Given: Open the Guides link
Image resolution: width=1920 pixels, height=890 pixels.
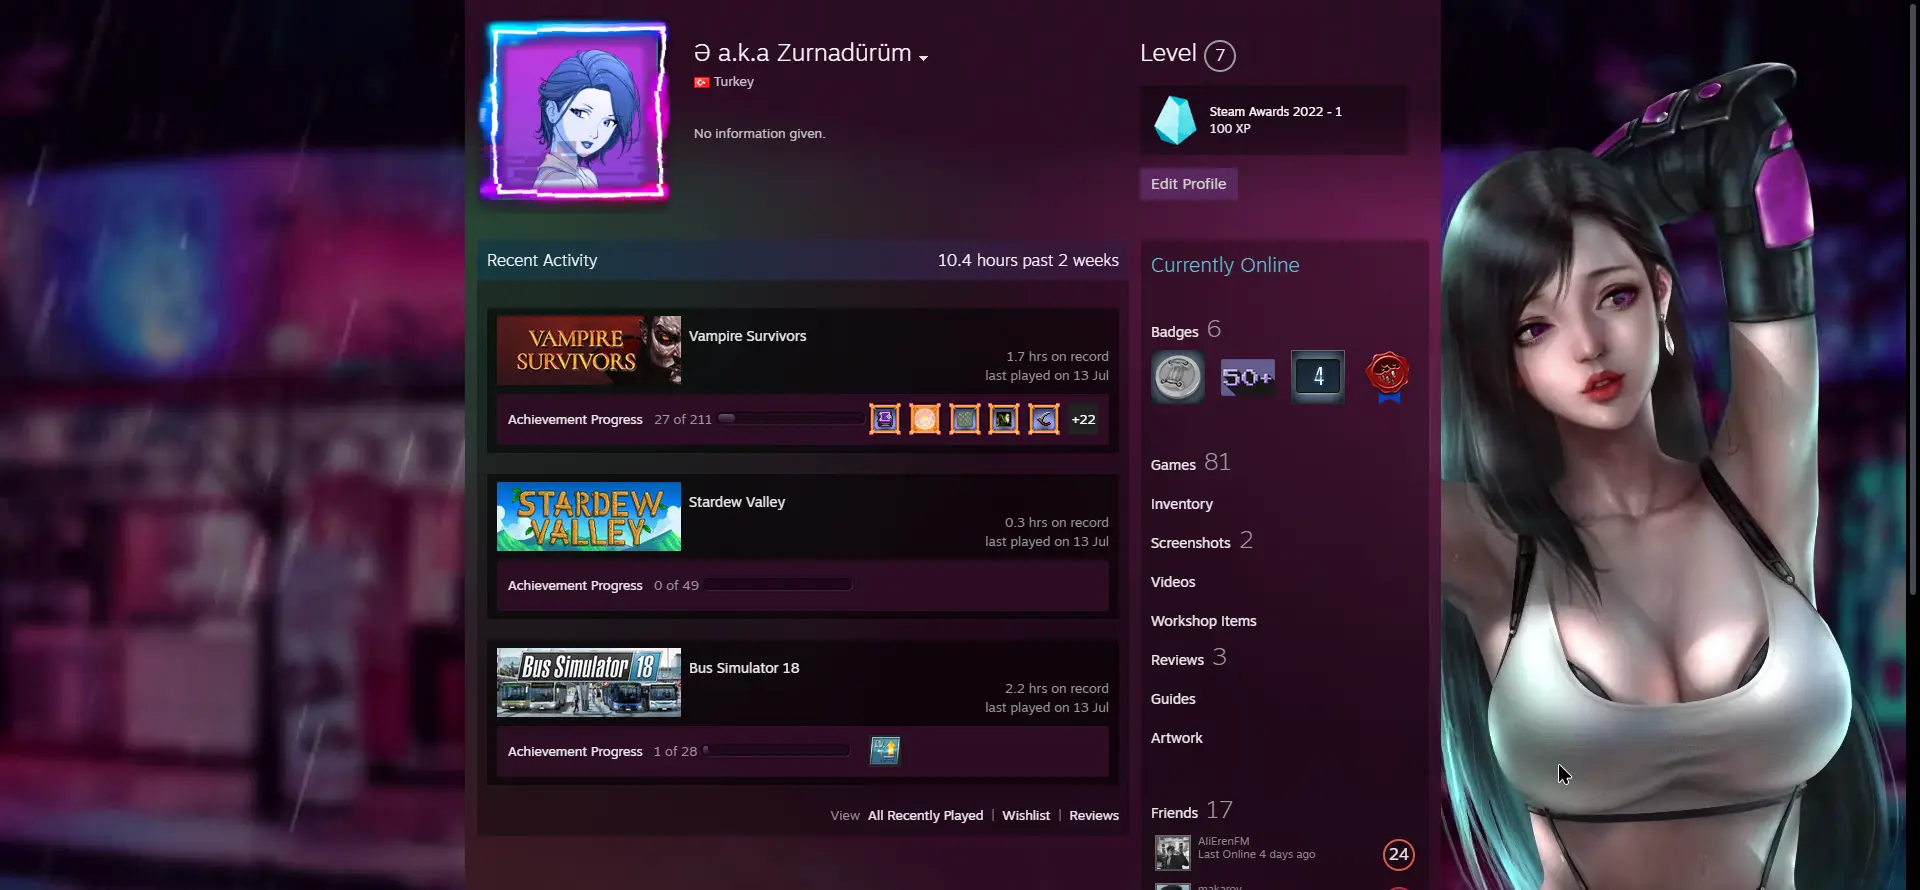Looking at the screenshot, I should coord(1173,699).
